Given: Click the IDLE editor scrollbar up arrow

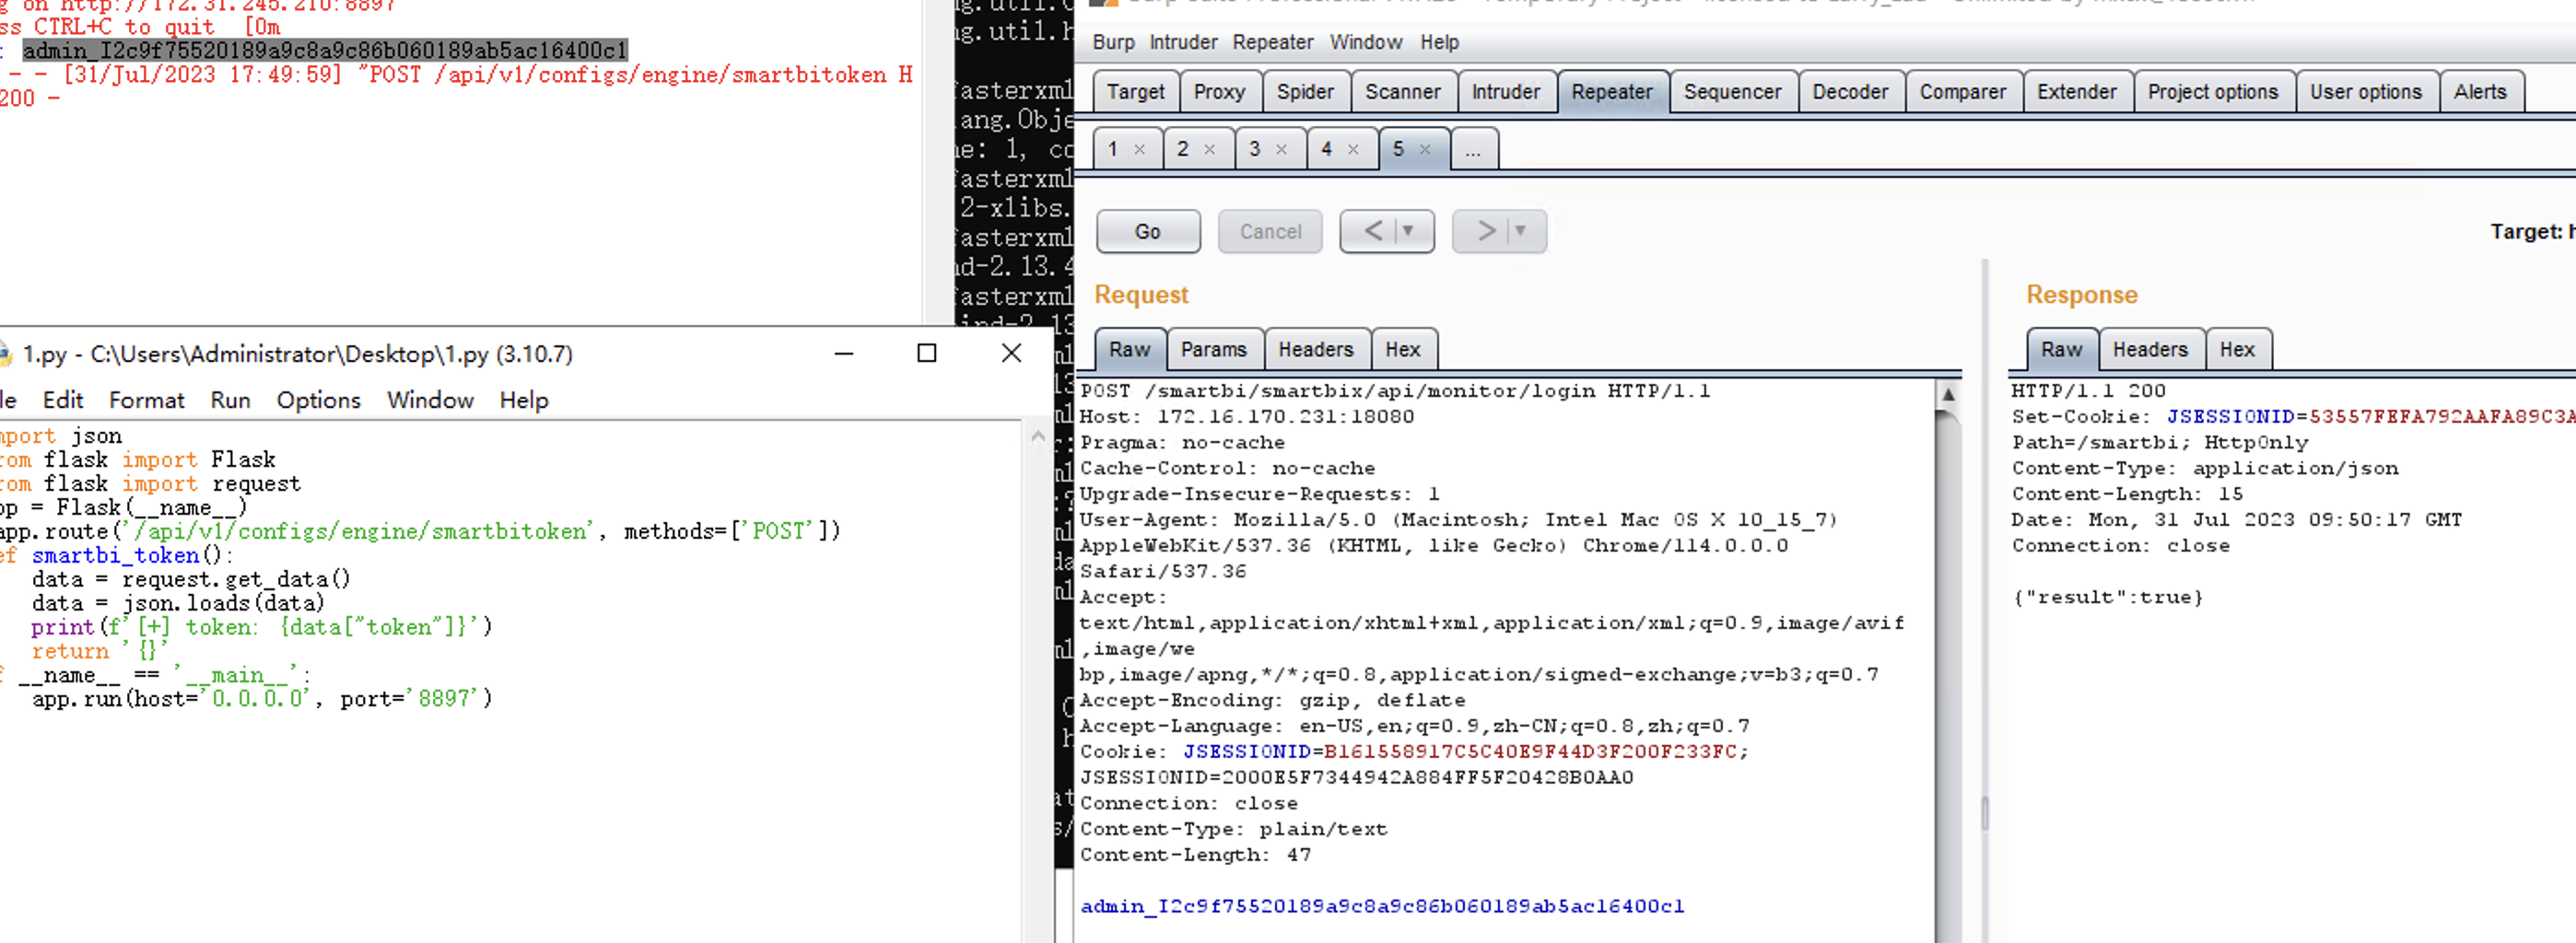Looking at the screenshot, I should [x=1037, y=436].
